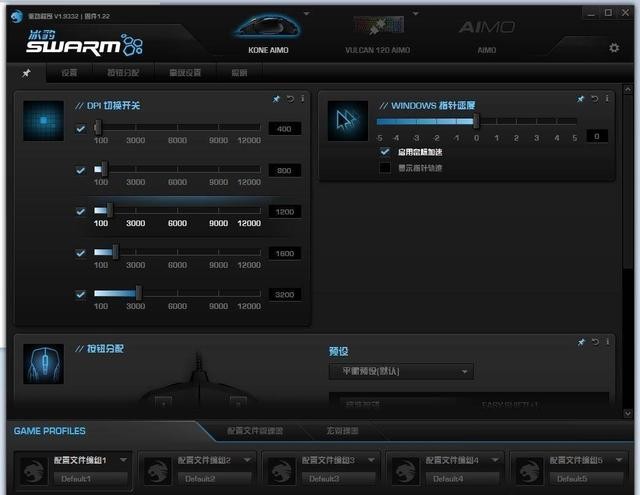Viewport: 640px width, 495px height.
Task: Click the 400 DPI value field
Action: [284, 129]
